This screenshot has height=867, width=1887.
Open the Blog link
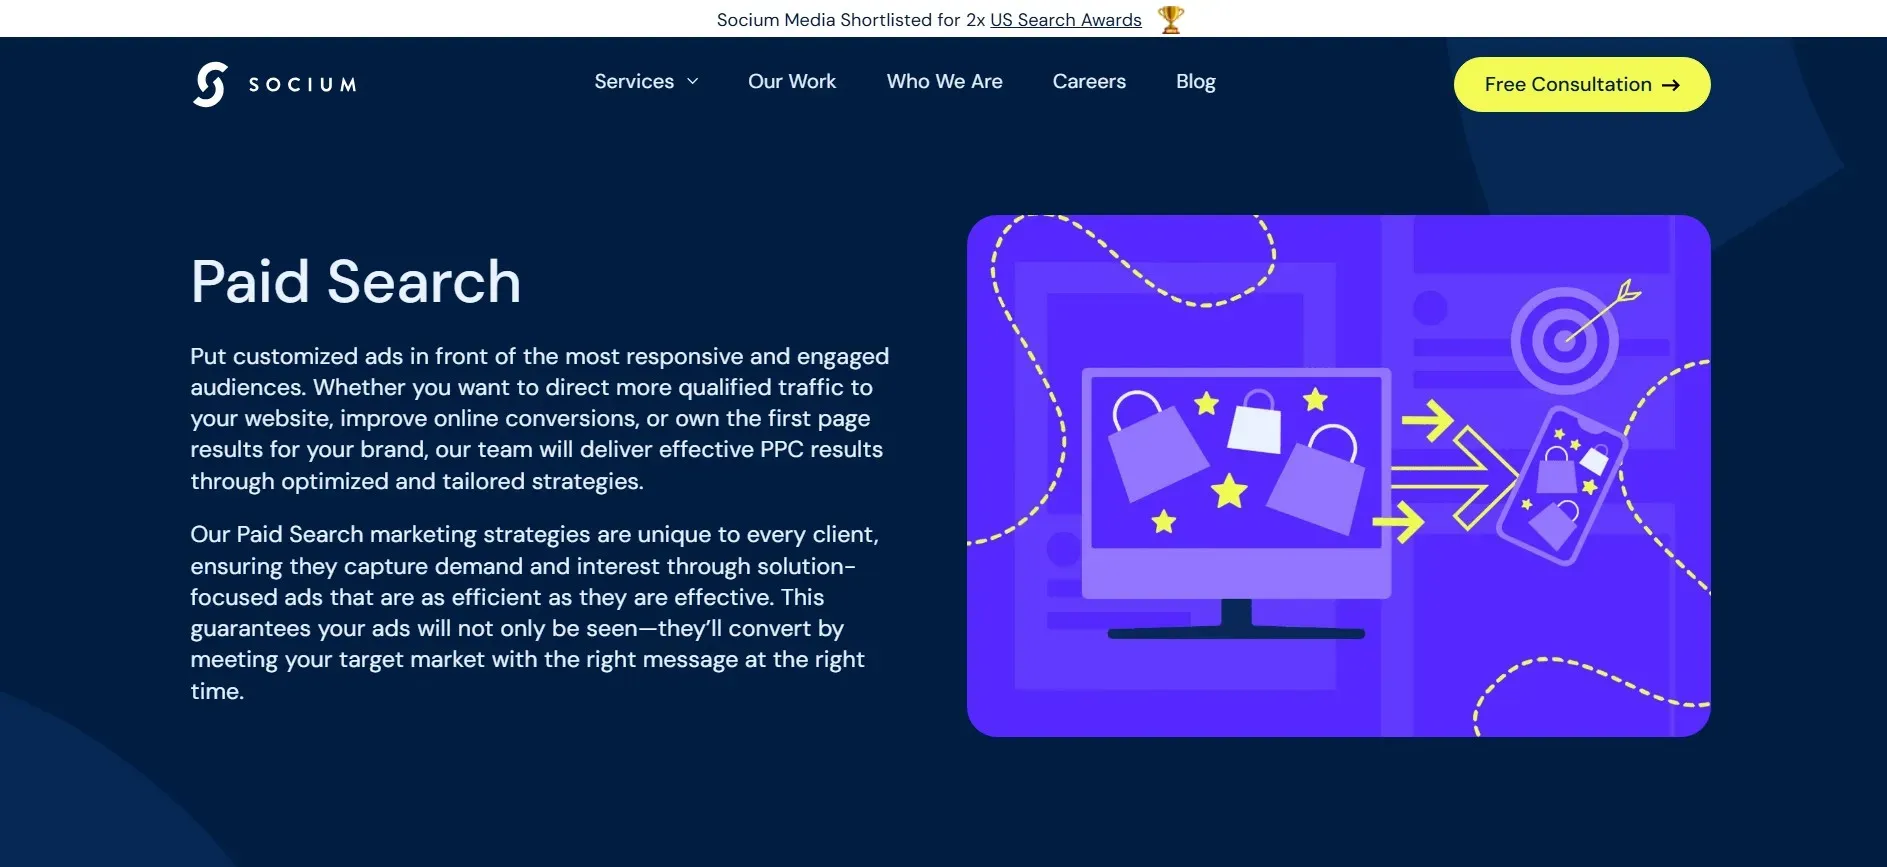(x=1196, y=82)
